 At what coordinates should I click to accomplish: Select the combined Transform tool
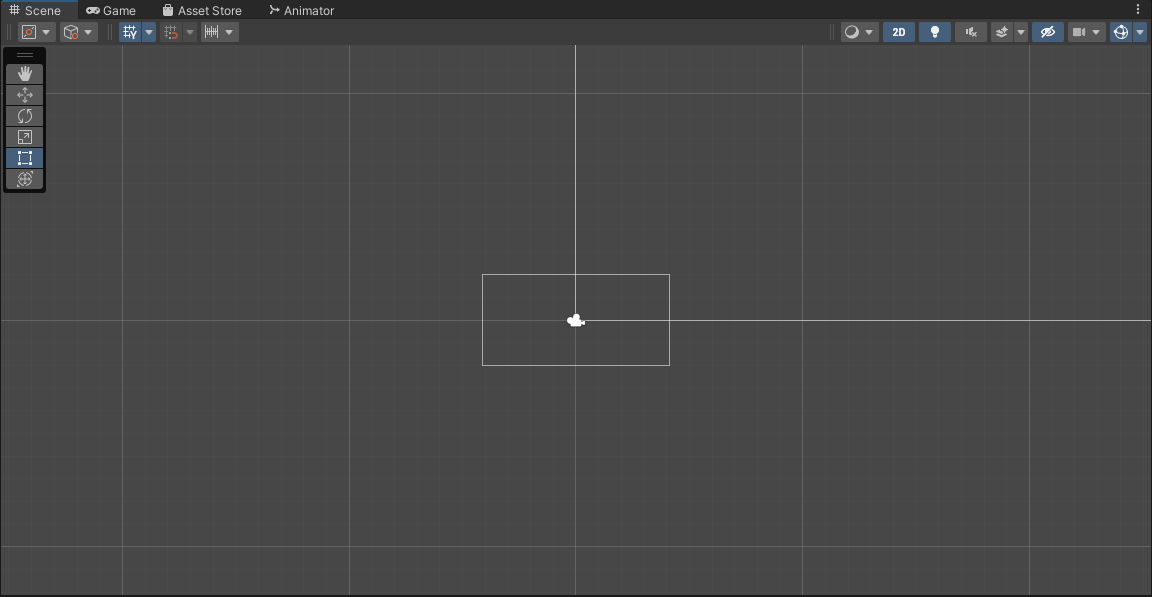(24, 179)
